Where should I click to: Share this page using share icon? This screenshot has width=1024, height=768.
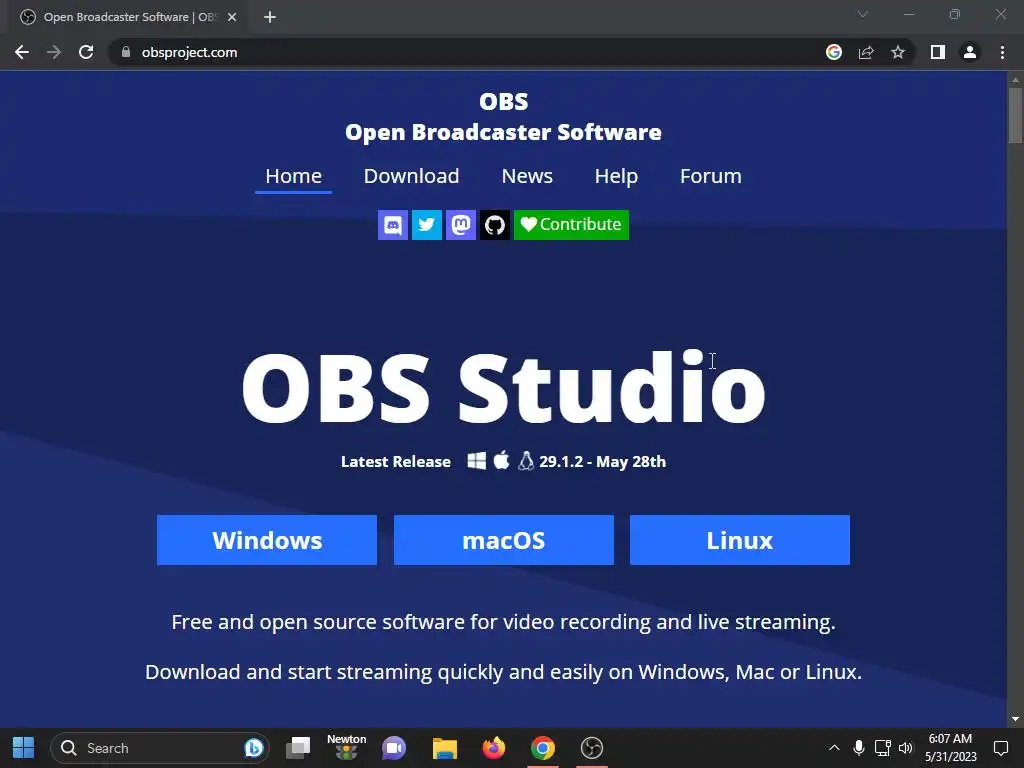pos(866,52)
